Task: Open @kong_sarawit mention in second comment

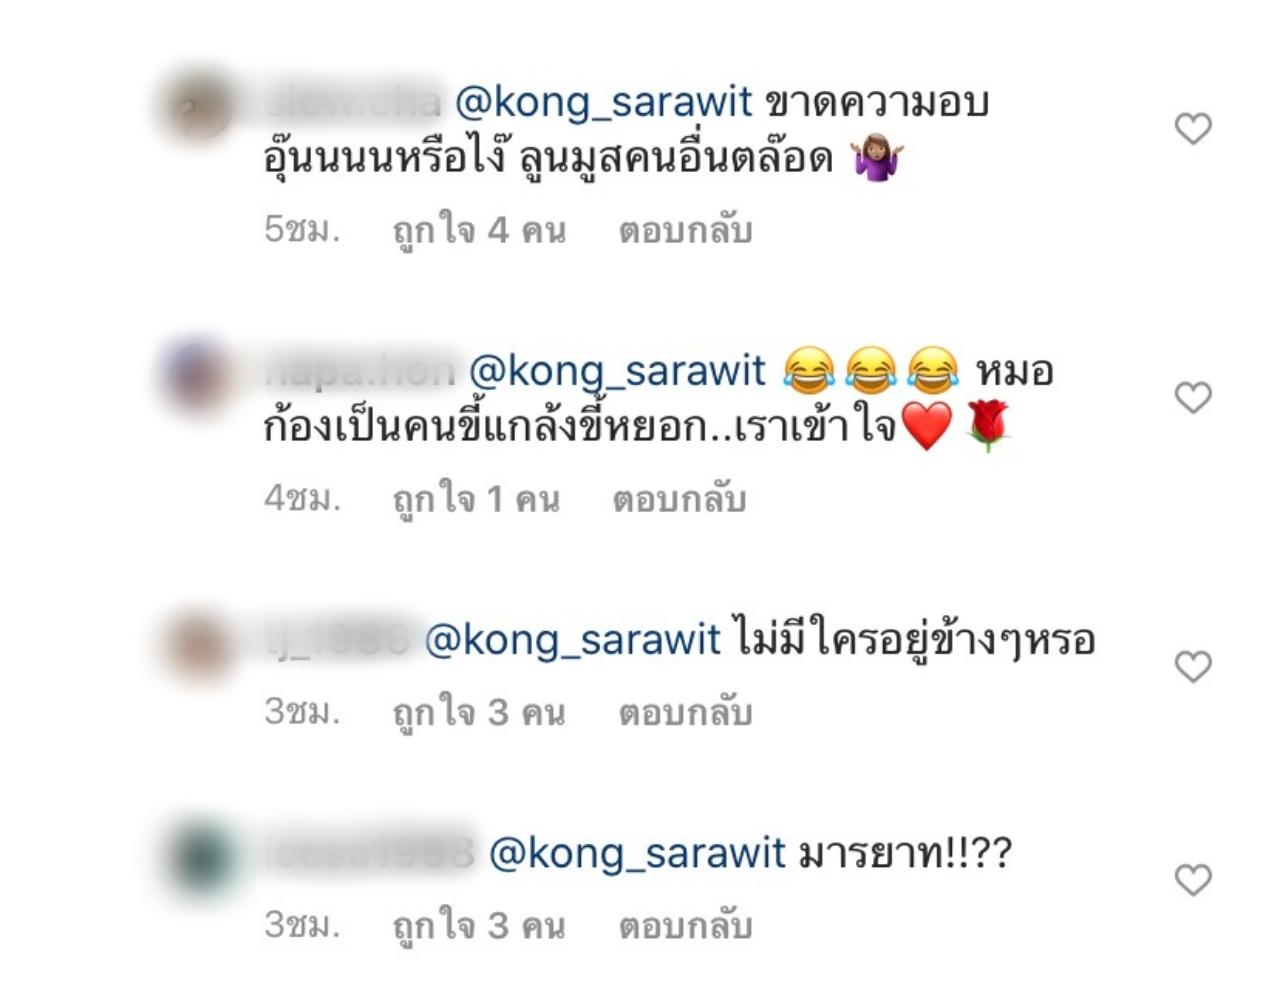Action: 617,371
